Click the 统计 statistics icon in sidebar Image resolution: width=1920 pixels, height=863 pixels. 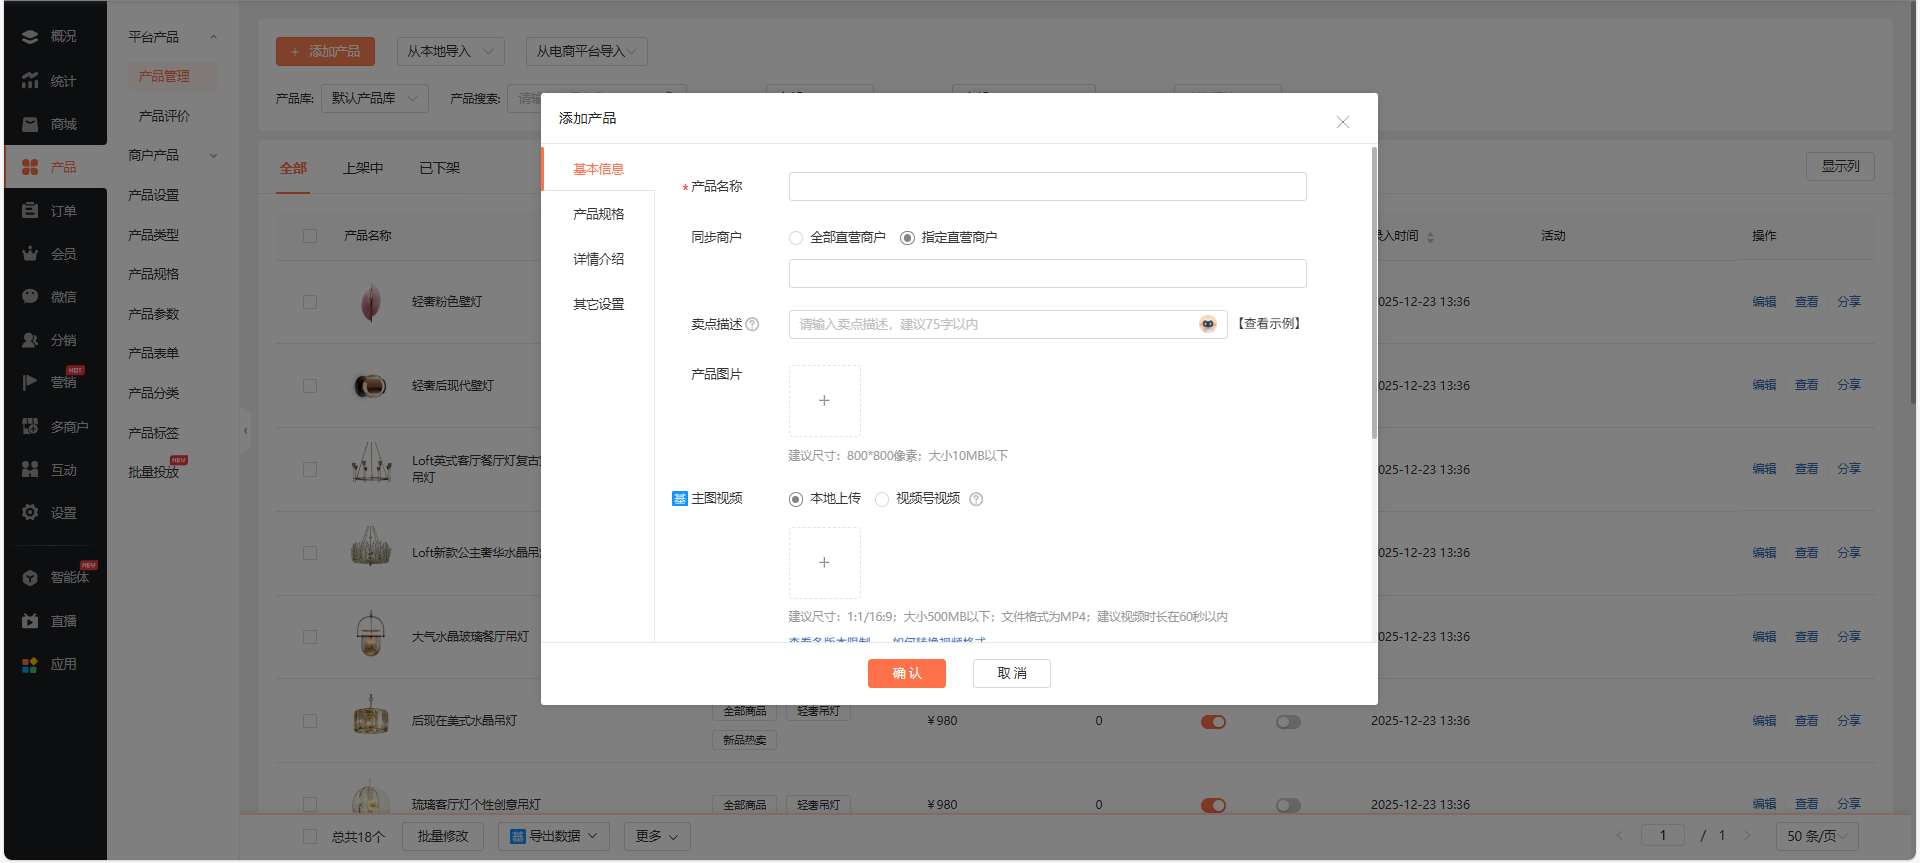[30, 81]
